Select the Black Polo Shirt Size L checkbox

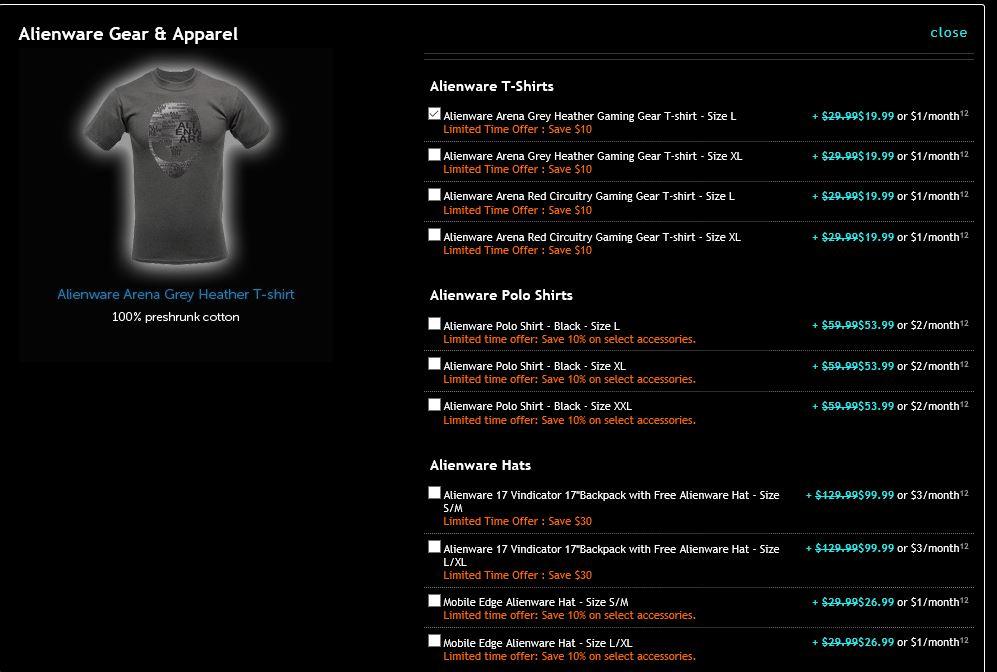point(434,324)
